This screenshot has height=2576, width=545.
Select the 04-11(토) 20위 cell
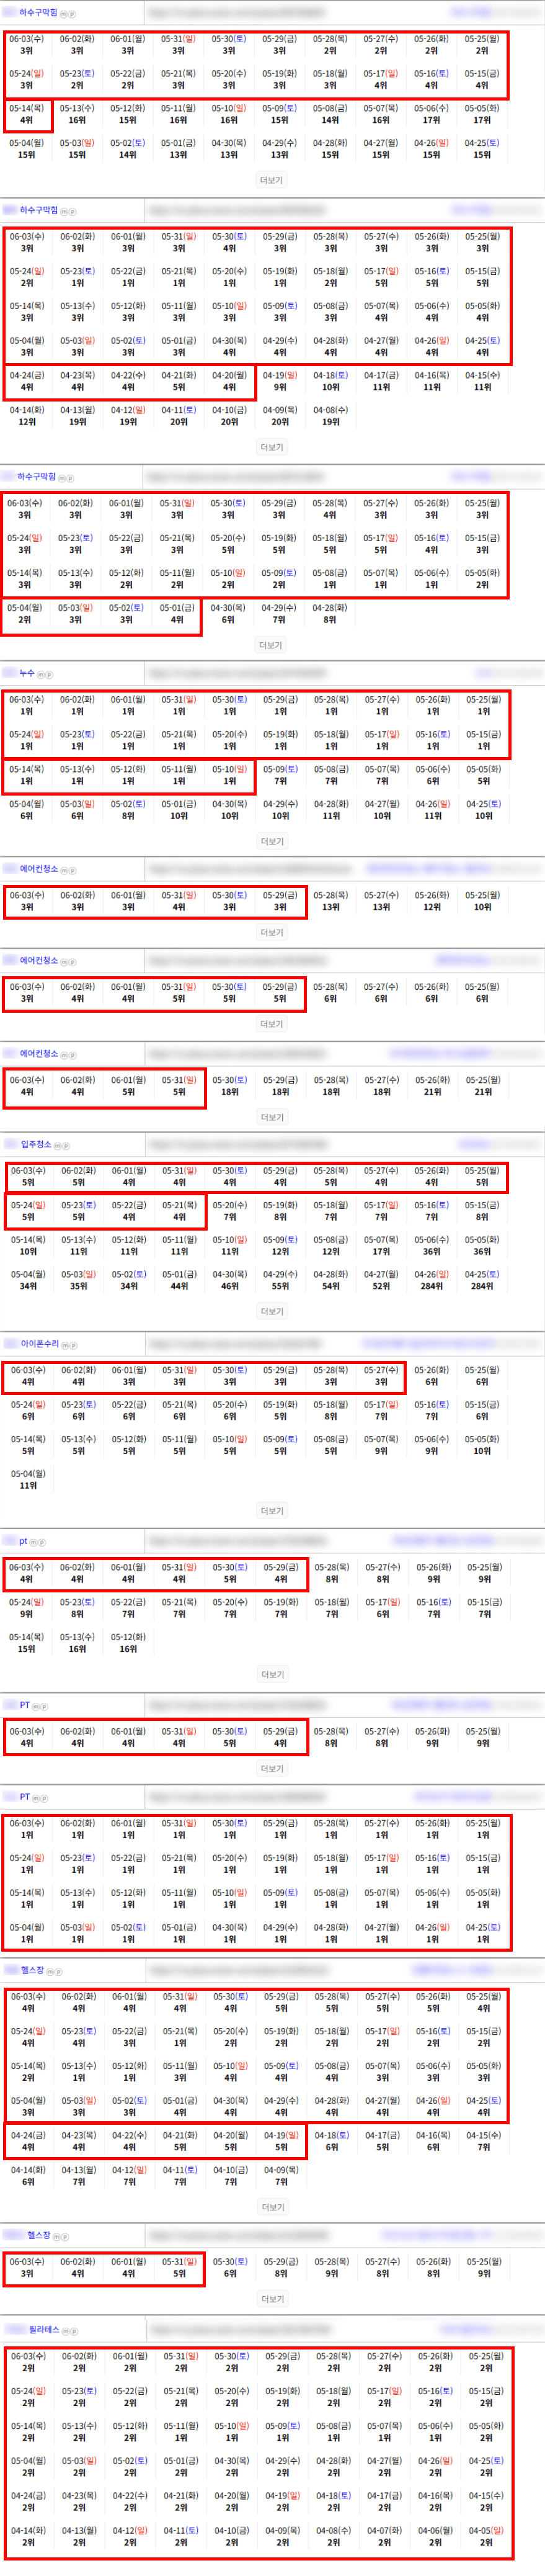click(x=179, y=416)
